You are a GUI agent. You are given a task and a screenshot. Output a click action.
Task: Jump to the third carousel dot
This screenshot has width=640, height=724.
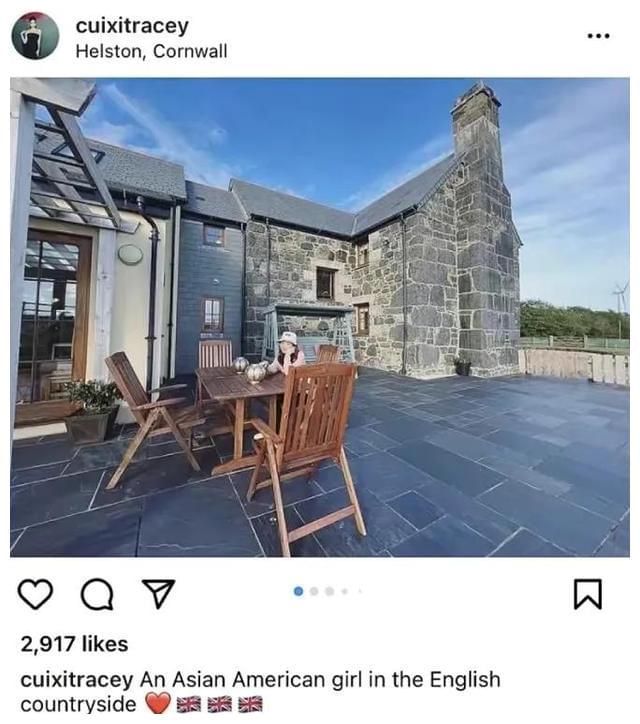coord(329,591)
